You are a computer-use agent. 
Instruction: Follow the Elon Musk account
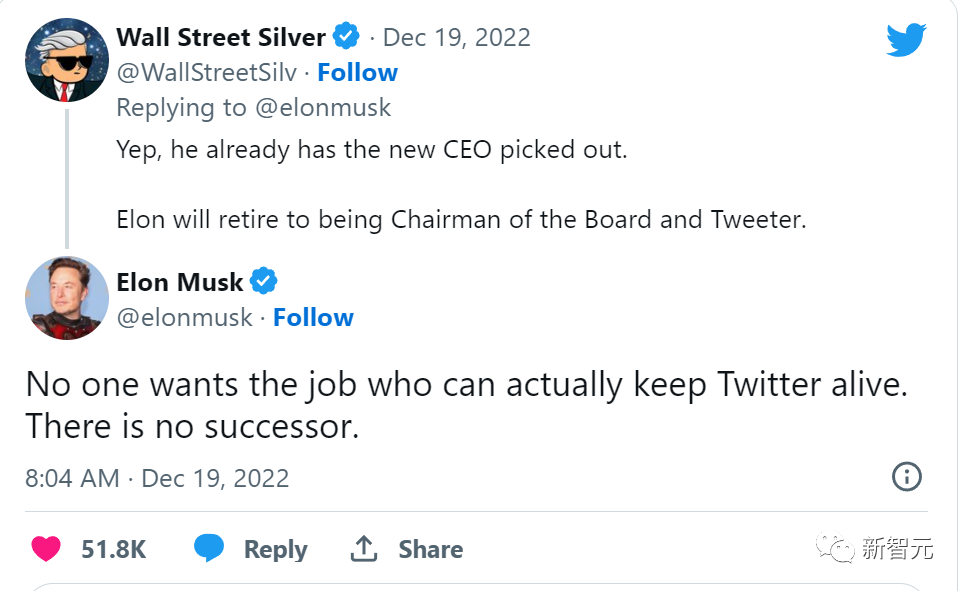(x=313, y=318)
